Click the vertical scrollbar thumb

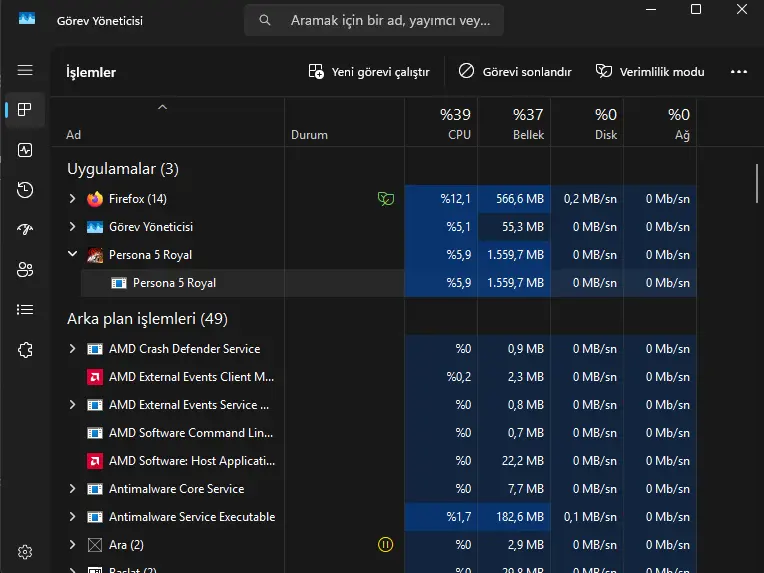pyautogui.click(x=757, y=184)
